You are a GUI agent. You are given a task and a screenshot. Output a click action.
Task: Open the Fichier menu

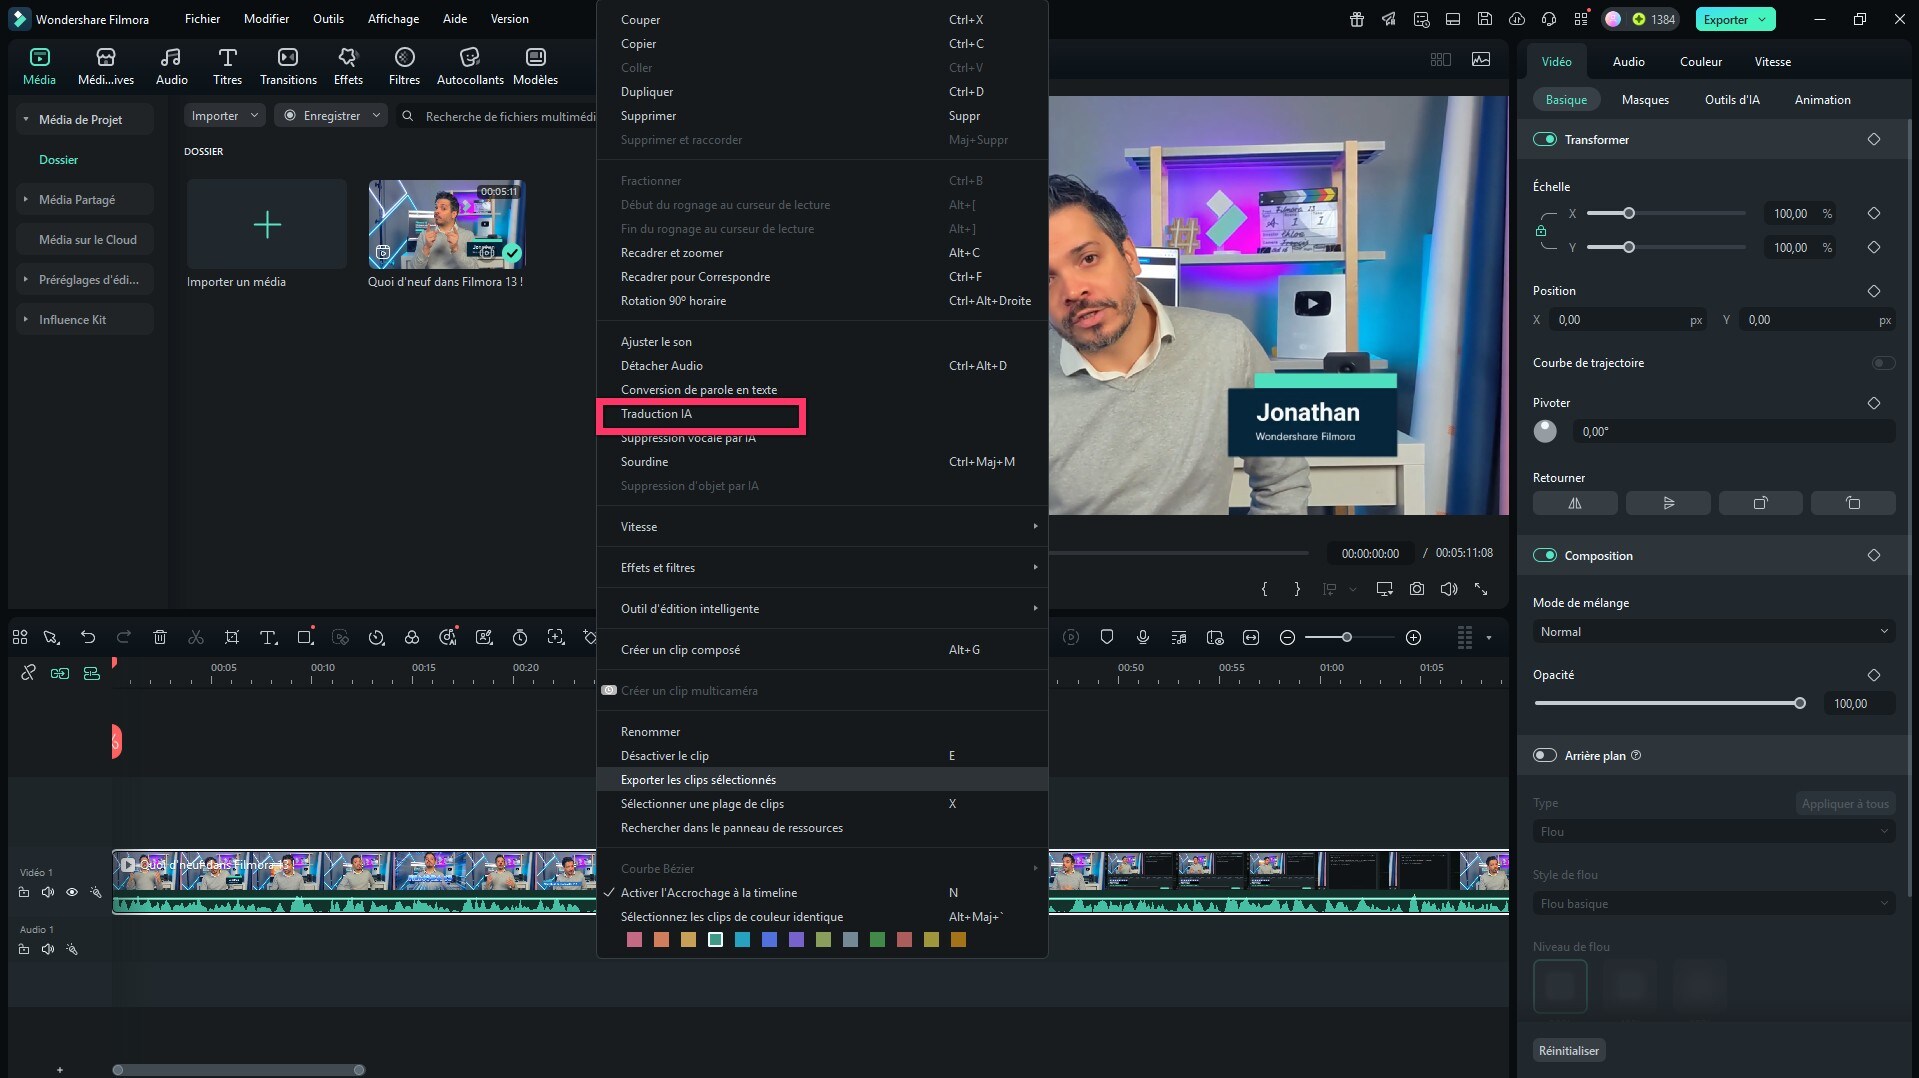[202, 19]
